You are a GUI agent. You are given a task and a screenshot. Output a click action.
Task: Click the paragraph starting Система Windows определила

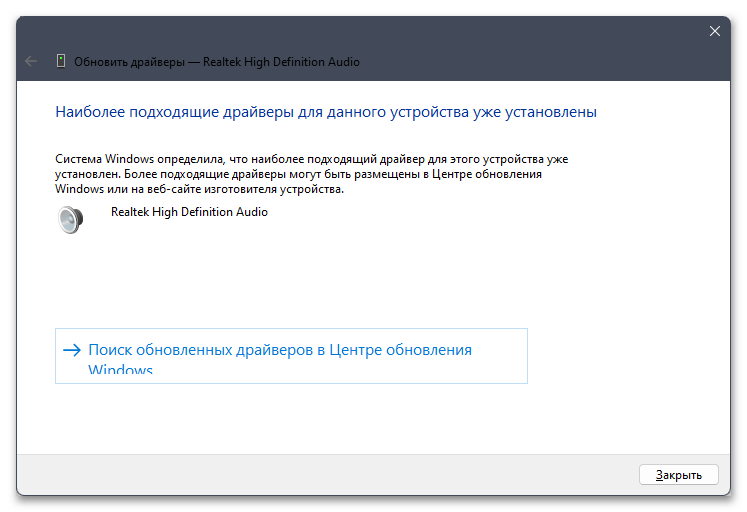(312, 174)
